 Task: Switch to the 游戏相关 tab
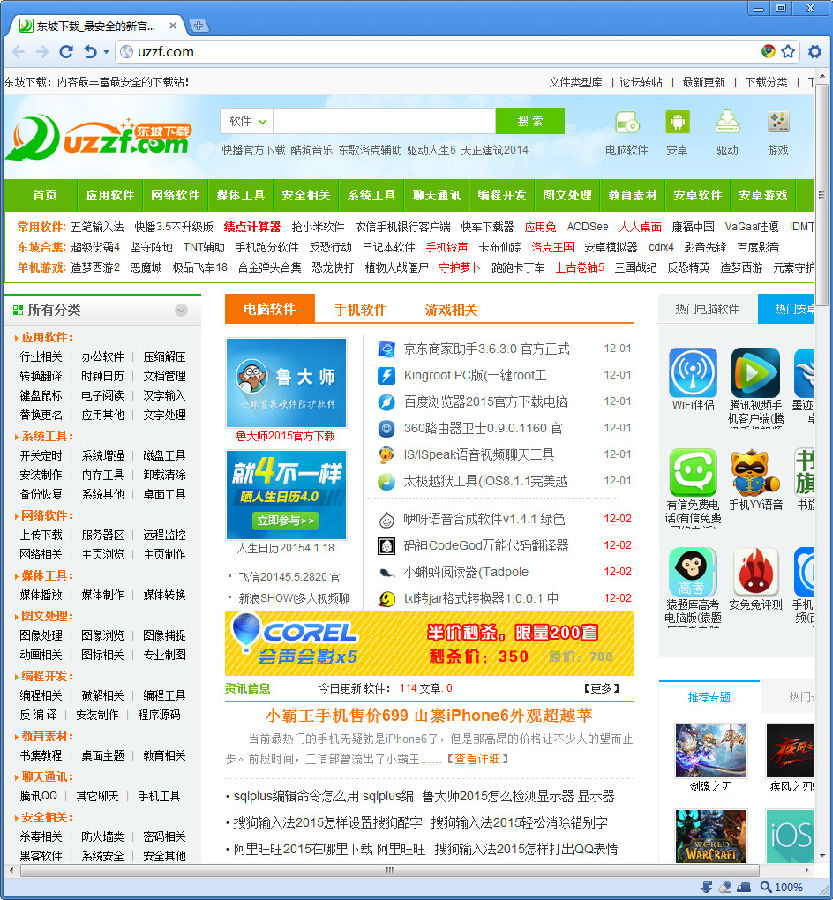pos(451,310)
